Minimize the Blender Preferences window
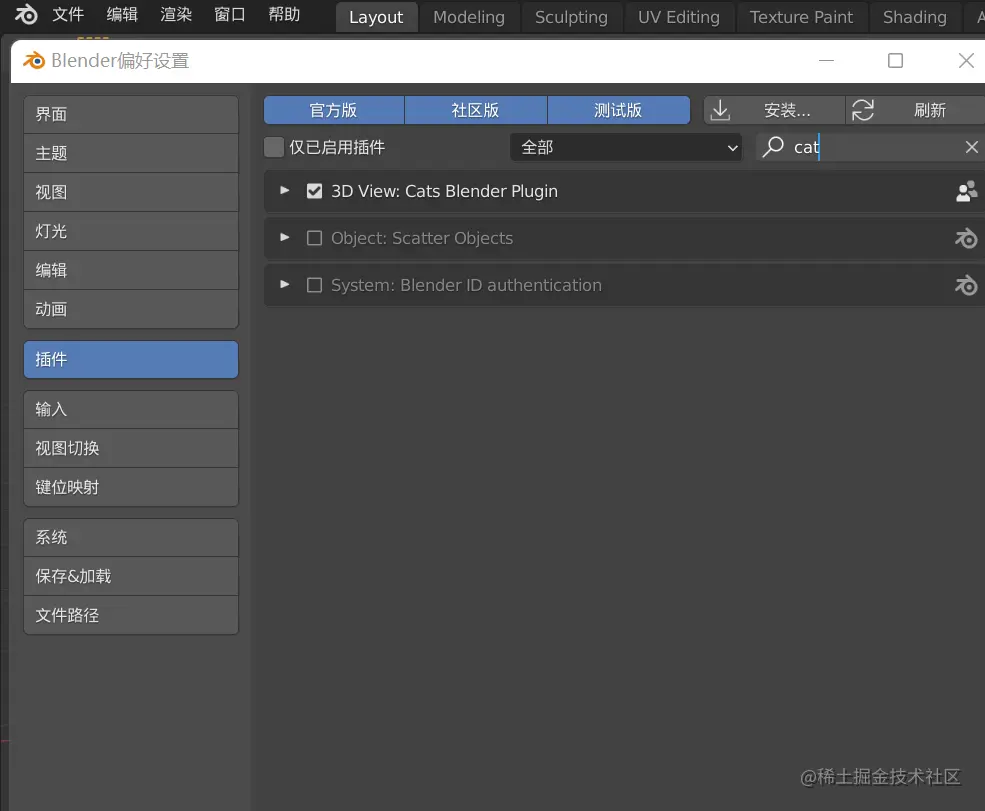The width and height of the screenshot is (985, 811). 826,60
